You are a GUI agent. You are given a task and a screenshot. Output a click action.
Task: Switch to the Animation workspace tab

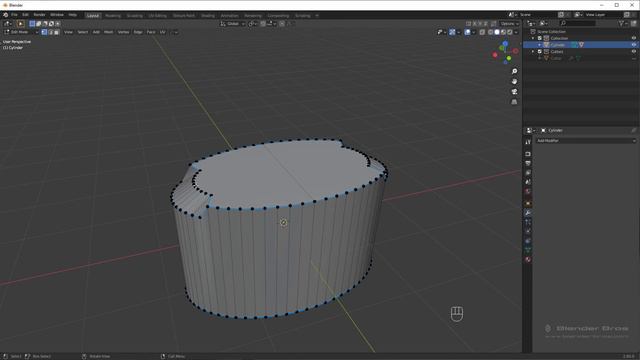click(229, 16)
